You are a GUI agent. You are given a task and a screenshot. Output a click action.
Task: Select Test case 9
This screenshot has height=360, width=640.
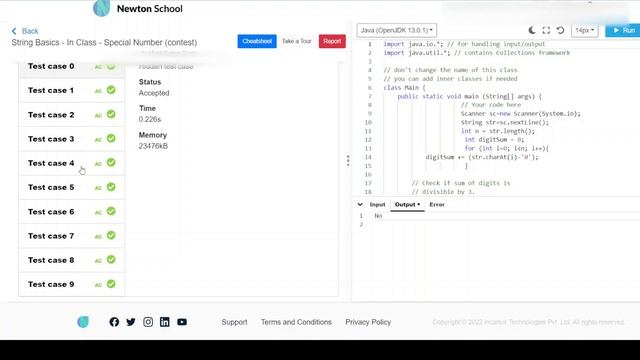click(x=71, y=284)
